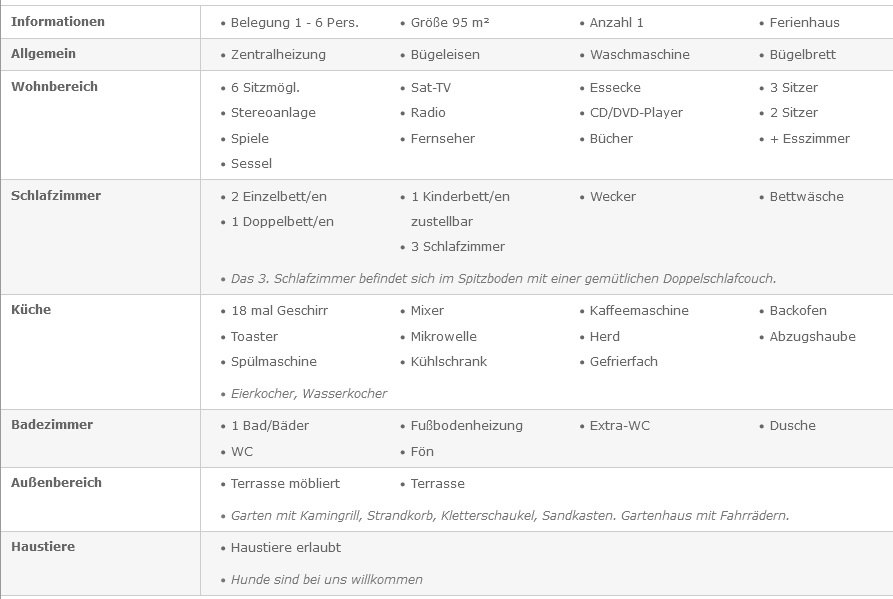
Task: Select the Spülmaschine item
Action: click(273, 362)
